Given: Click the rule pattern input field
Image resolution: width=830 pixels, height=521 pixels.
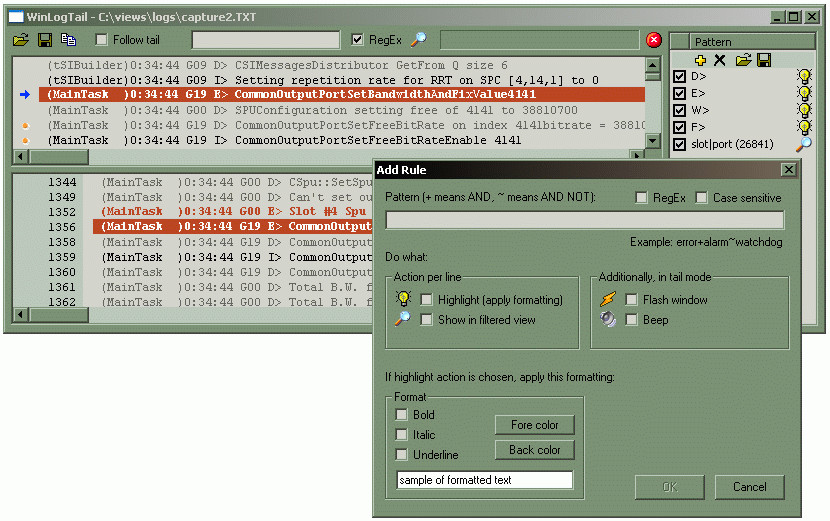Looking at the screenshot, I should 585,220.
